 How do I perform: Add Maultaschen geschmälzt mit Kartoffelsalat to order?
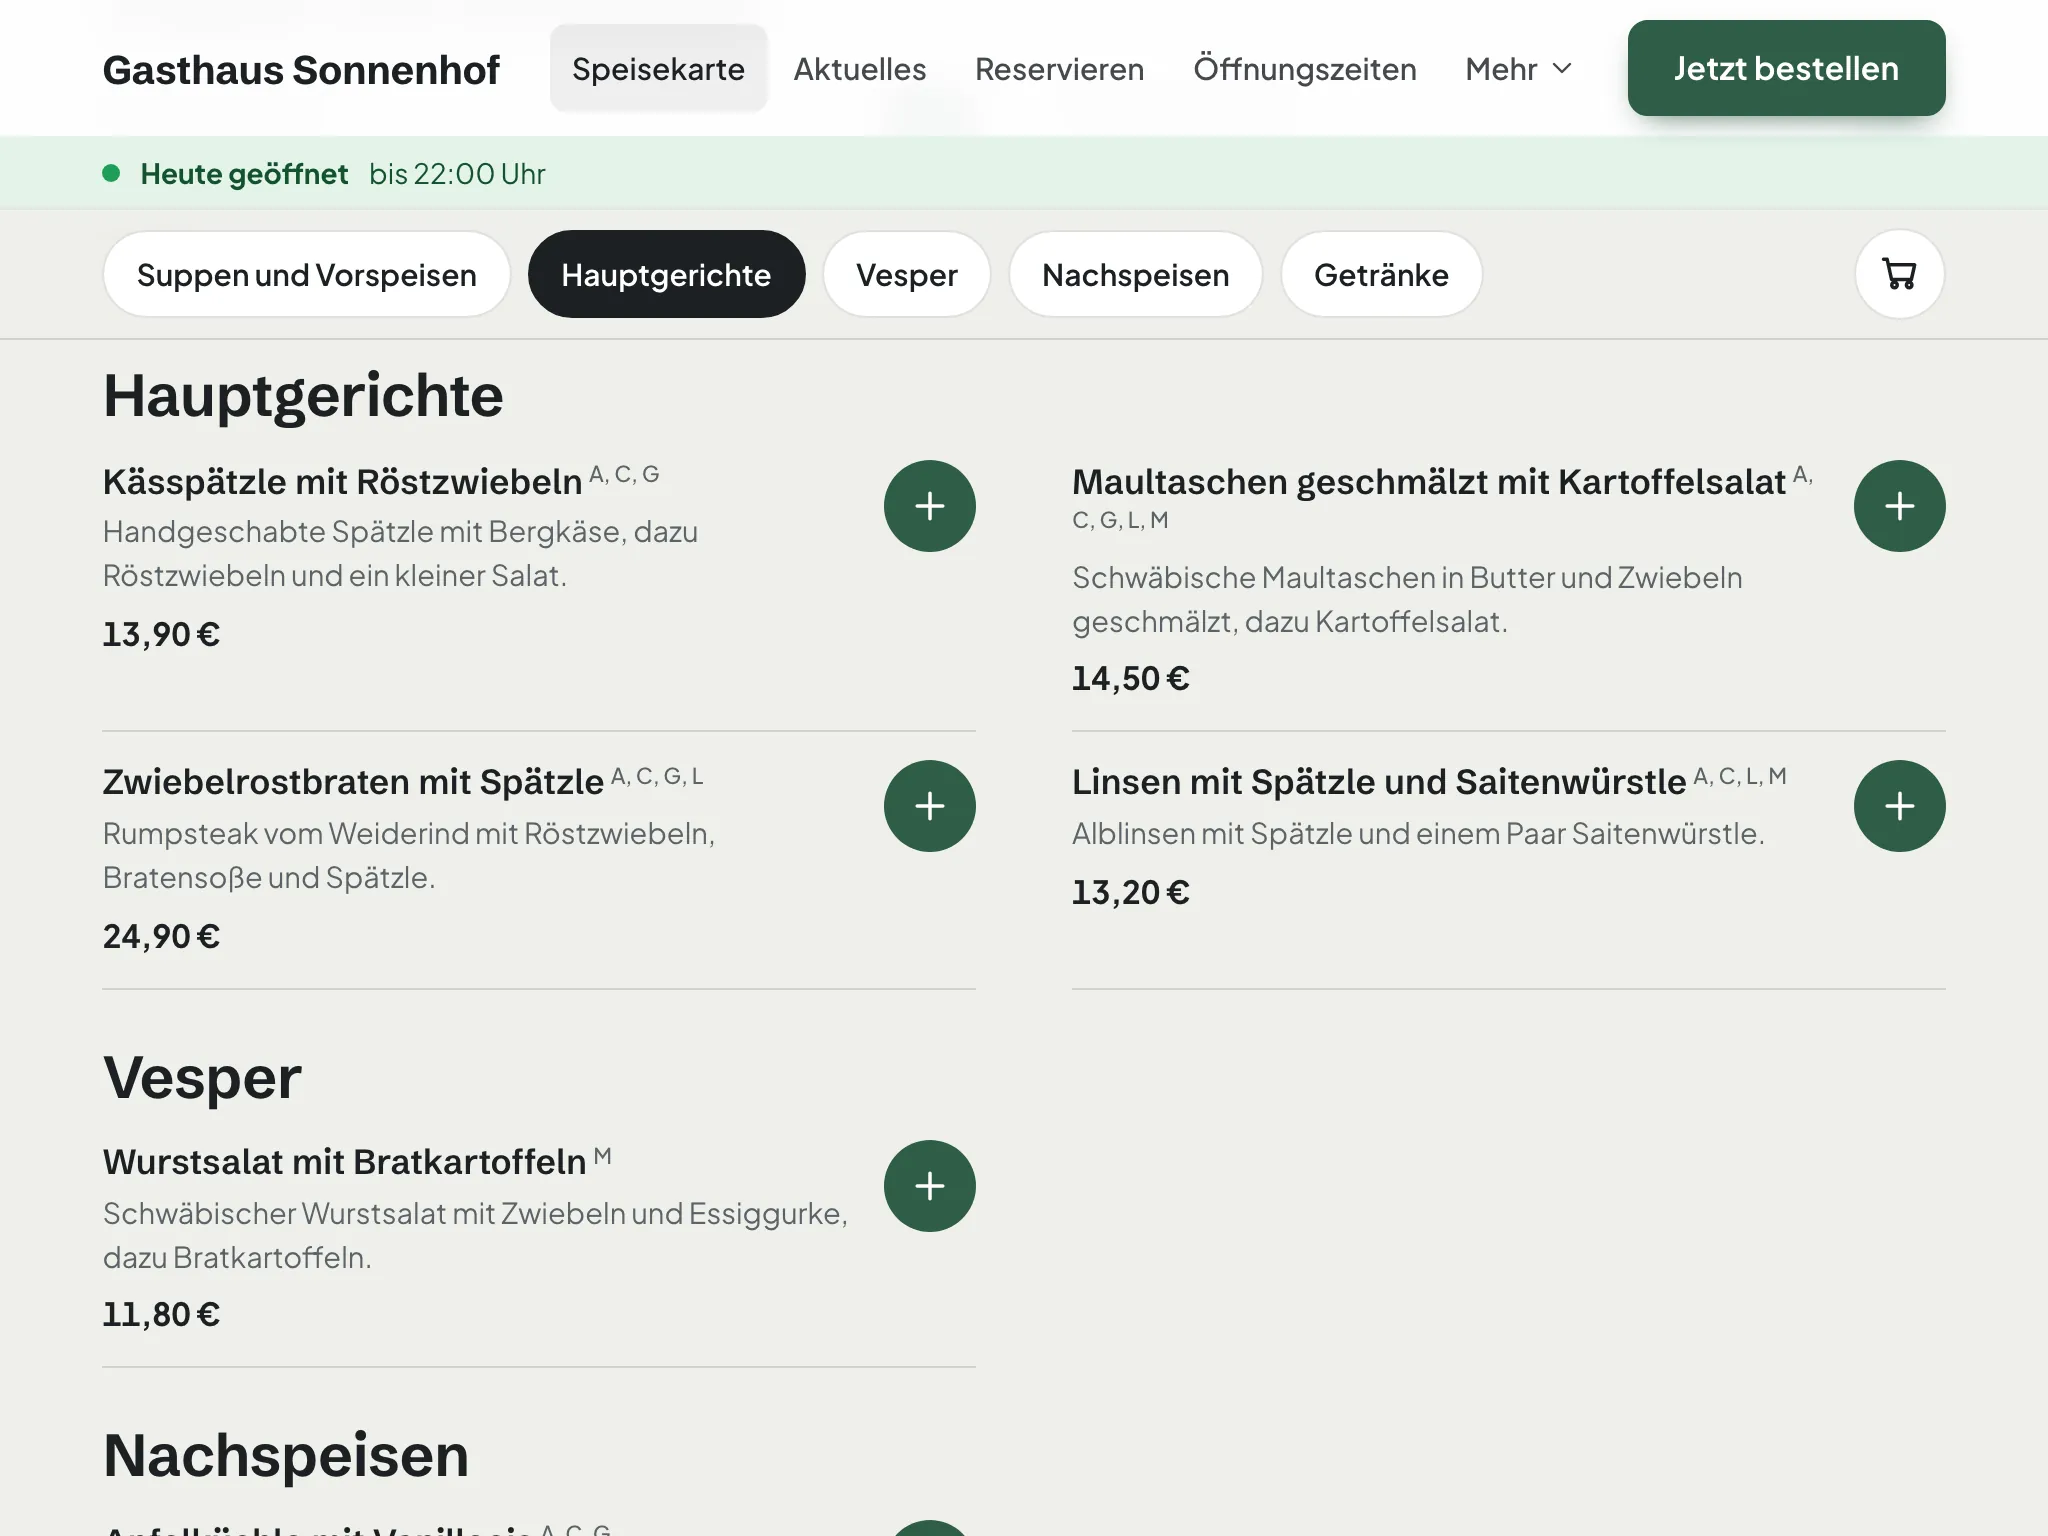click(1899, 506)
